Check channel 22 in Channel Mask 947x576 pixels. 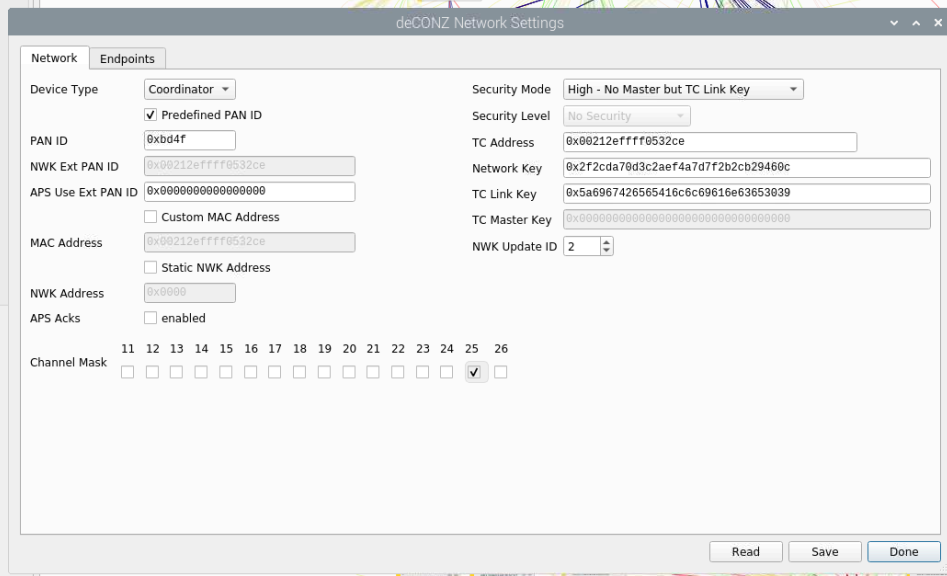point(397,373)
